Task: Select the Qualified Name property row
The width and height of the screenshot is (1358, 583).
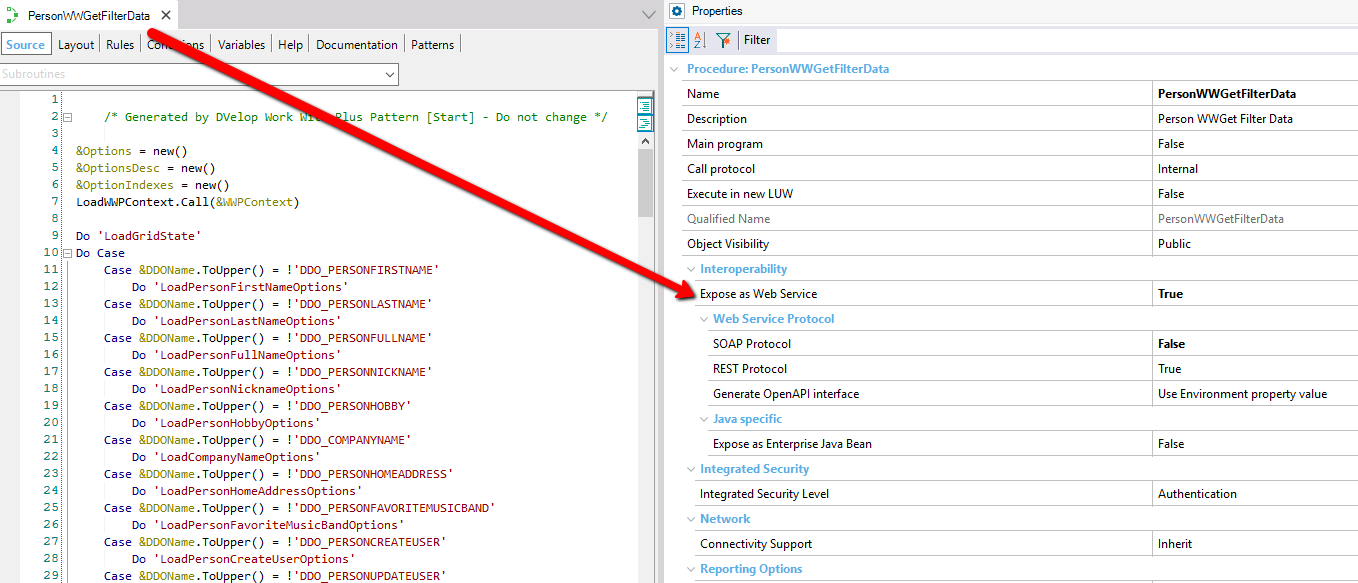Action: [x=1019, y=219]
